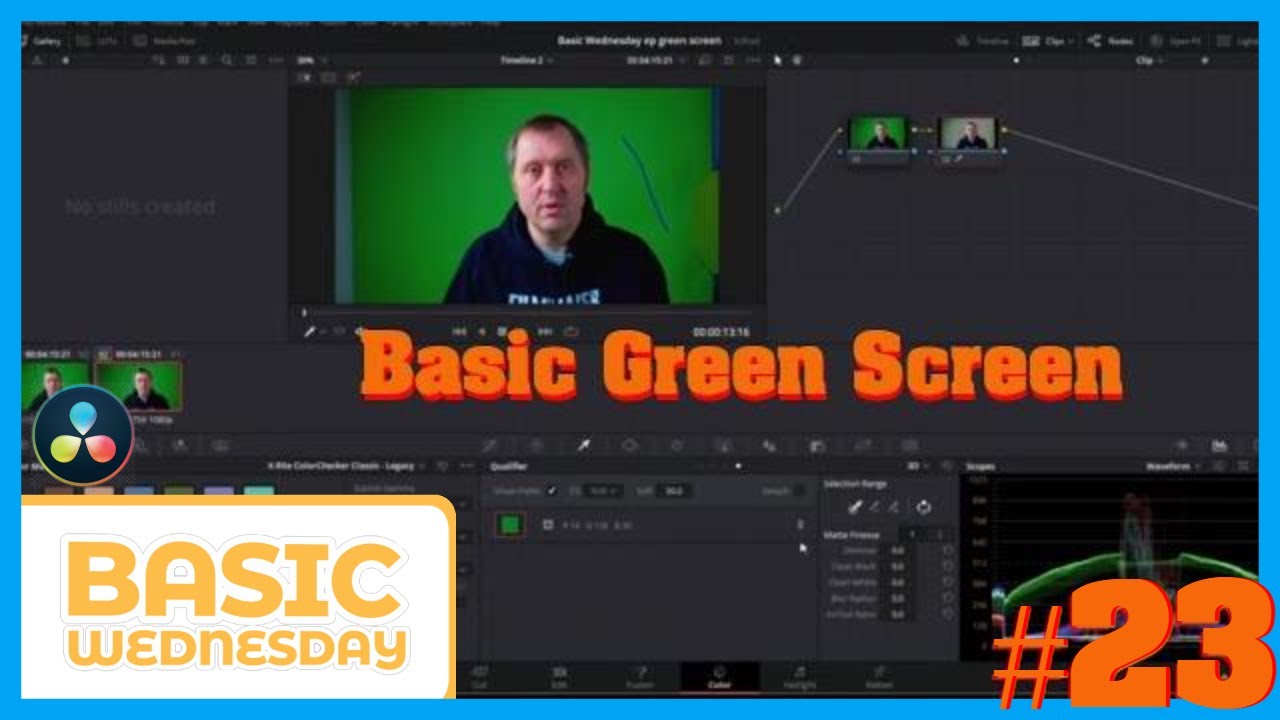Switch to the Edit page tab
The image size is (1280, 720).
[559, 677]
